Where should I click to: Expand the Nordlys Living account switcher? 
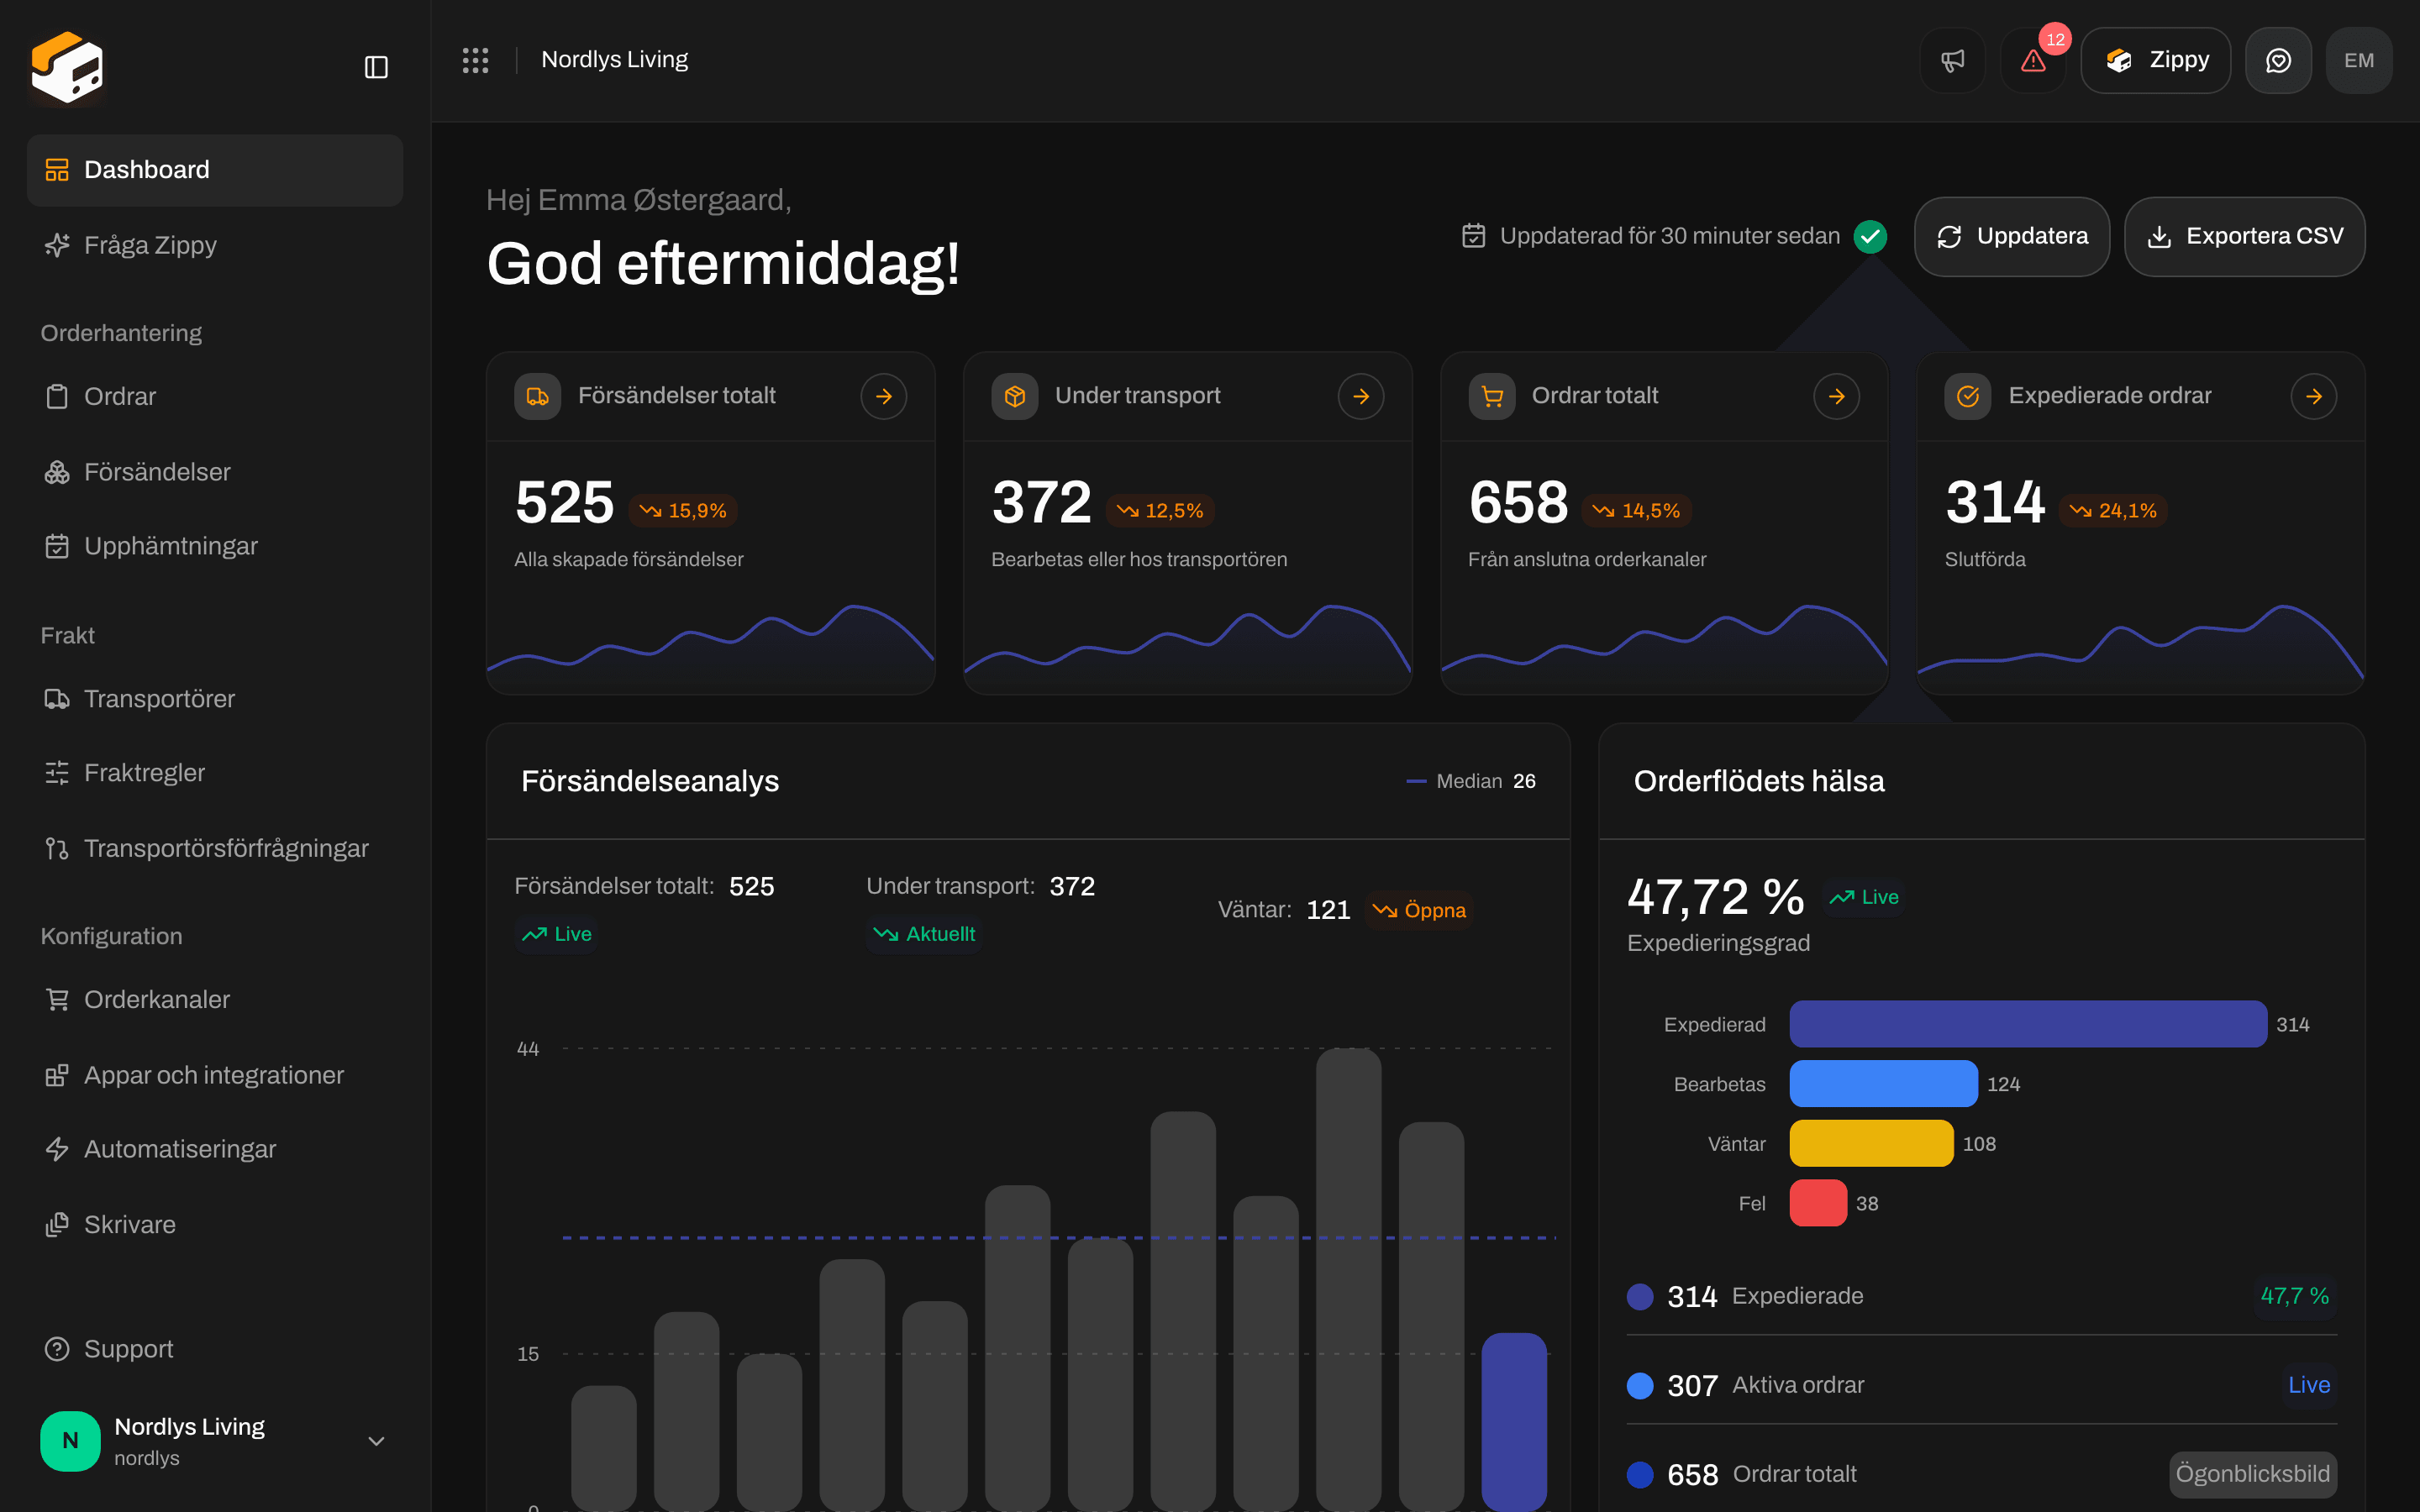click(x=215, y=1441)
